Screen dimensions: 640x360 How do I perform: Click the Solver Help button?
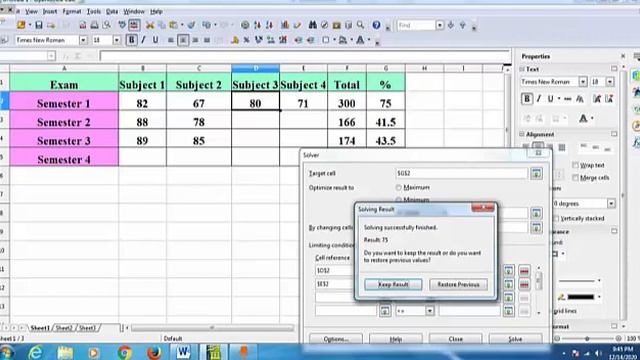[x=396, y=339]
